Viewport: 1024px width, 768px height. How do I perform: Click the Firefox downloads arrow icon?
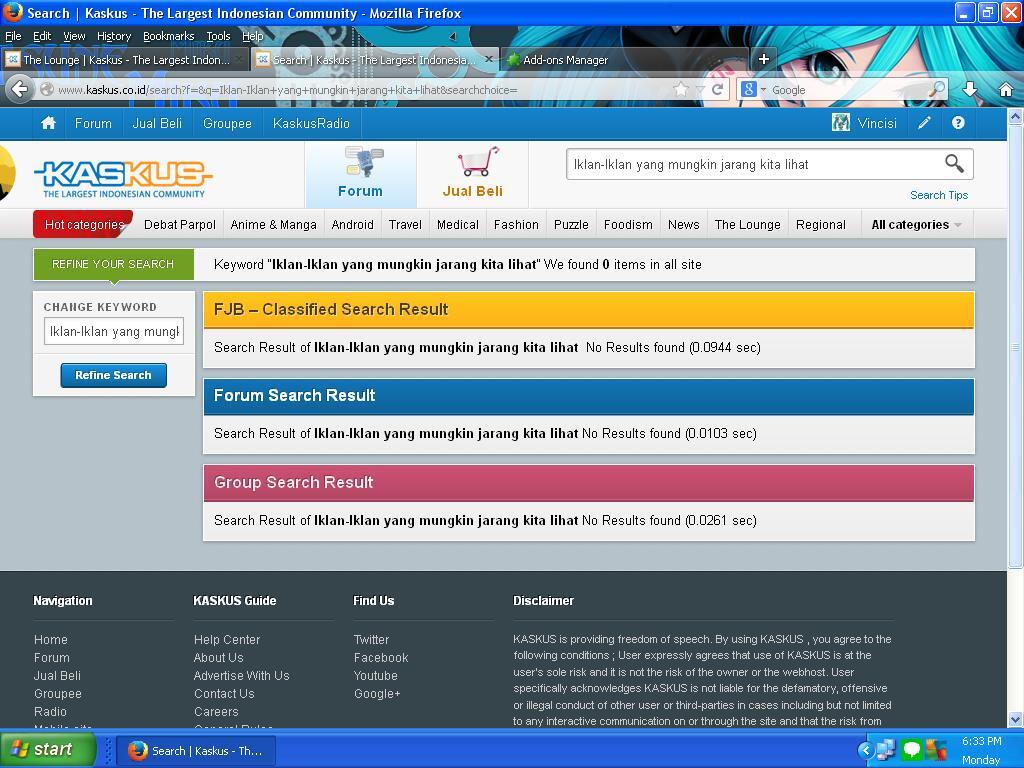click(x=970, y=89)
